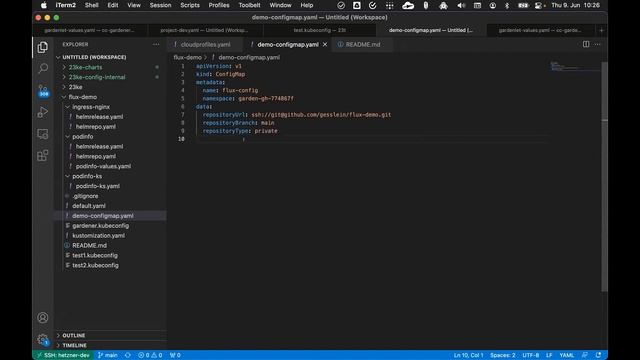Switch to cloudprofiles.yaml editor tab
This screenshot has height=360, width=640.
(x=205, y=44)
